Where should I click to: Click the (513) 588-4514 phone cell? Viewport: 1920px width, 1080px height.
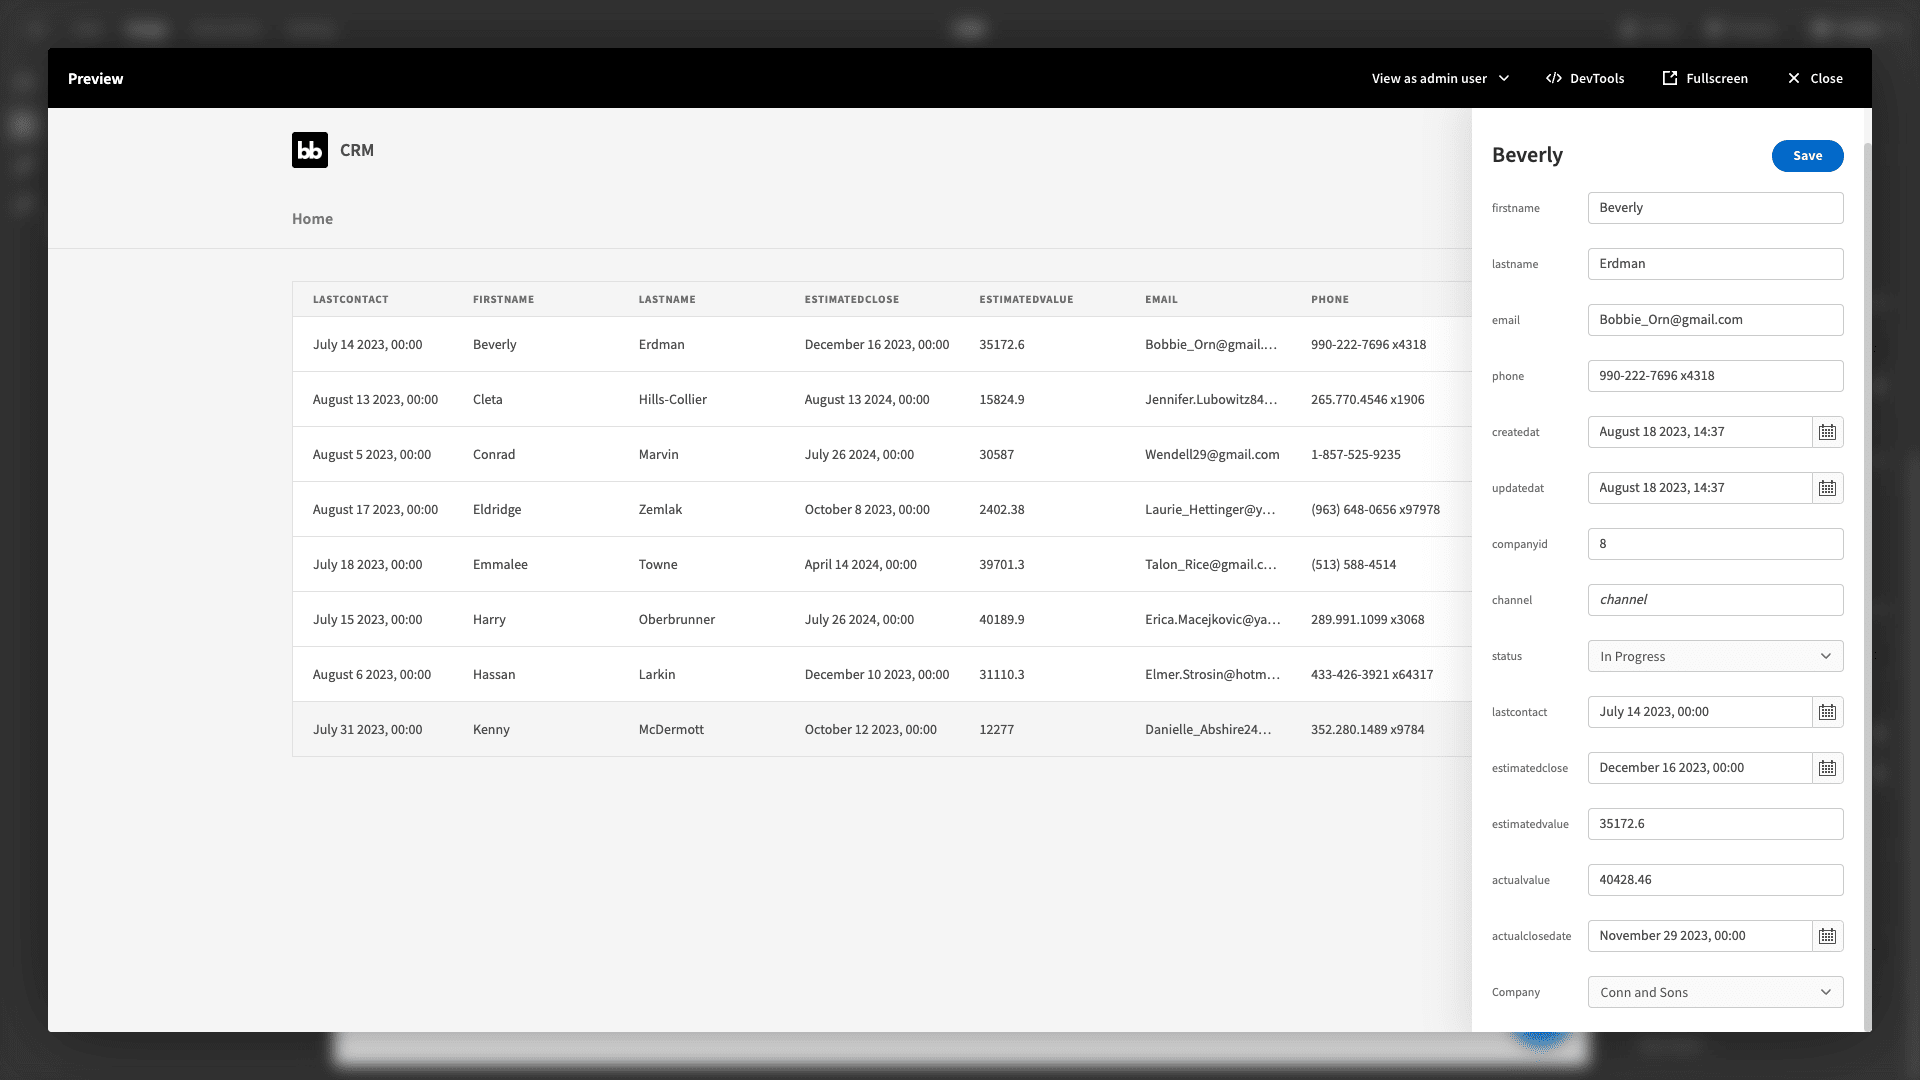click(1353, 564)
